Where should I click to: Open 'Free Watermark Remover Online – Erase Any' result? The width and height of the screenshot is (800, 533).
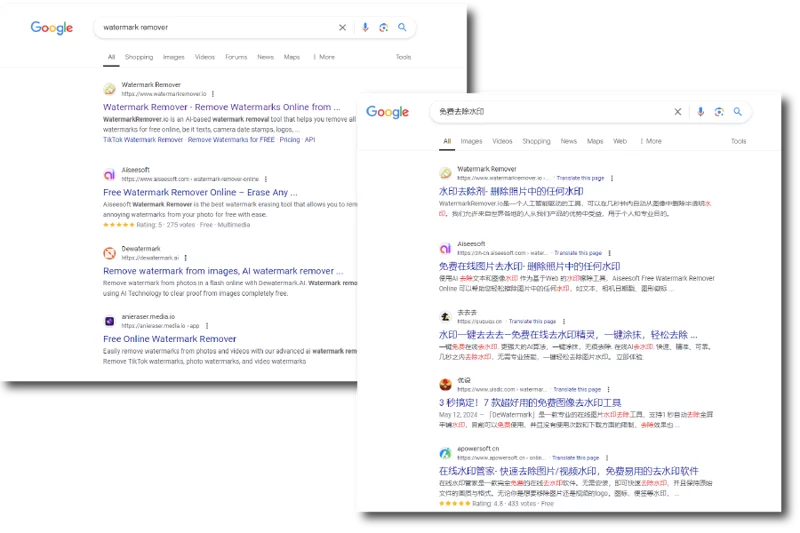tap(200, 192)
